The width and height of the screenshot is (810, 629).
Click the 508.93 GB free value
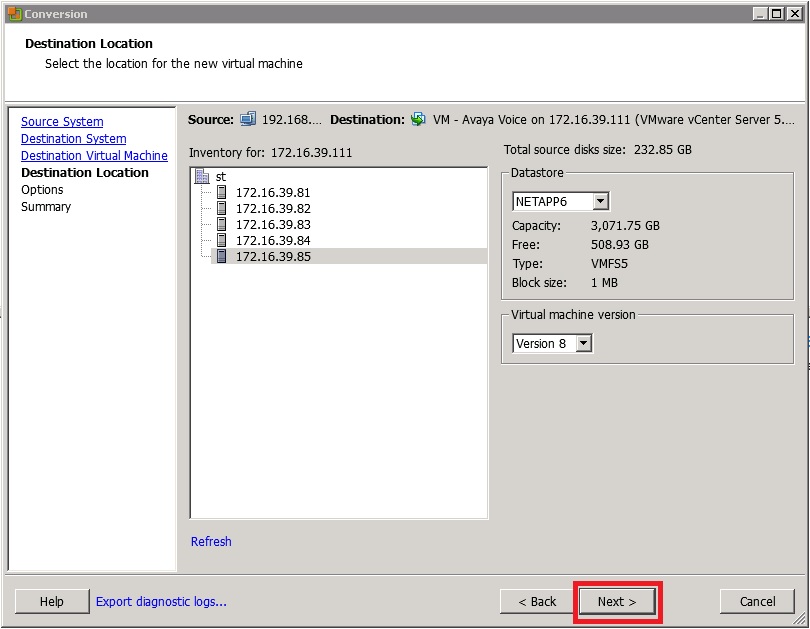(x=620, y=245)
